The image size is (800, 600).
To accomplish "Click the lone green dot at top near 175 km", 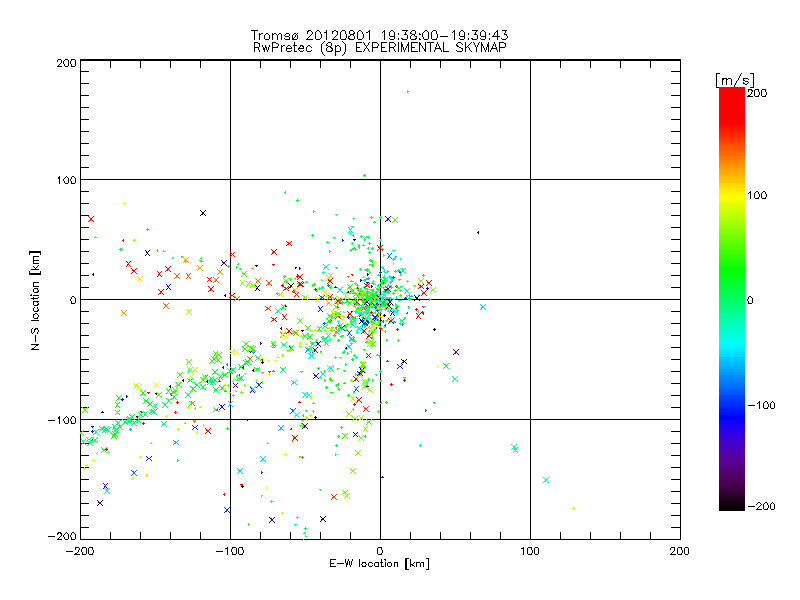I will 408,91.
